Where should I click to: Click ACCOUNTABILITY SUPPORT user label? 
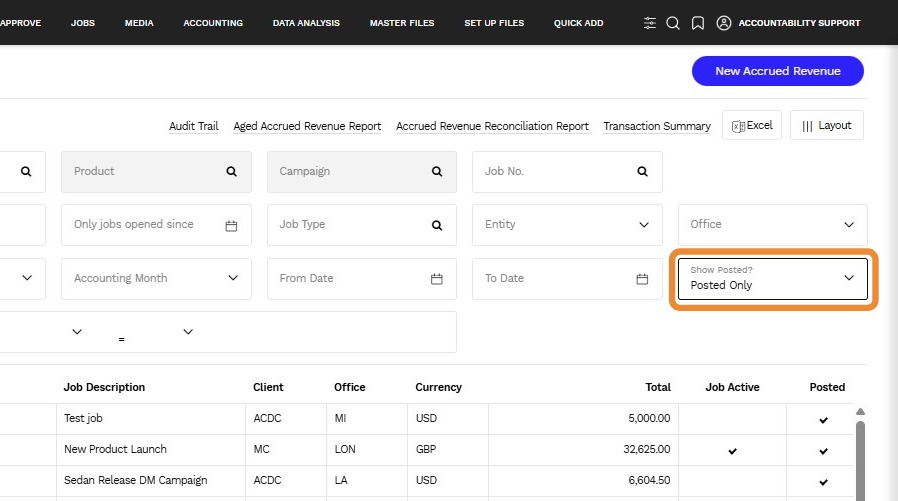click(799, 23)
